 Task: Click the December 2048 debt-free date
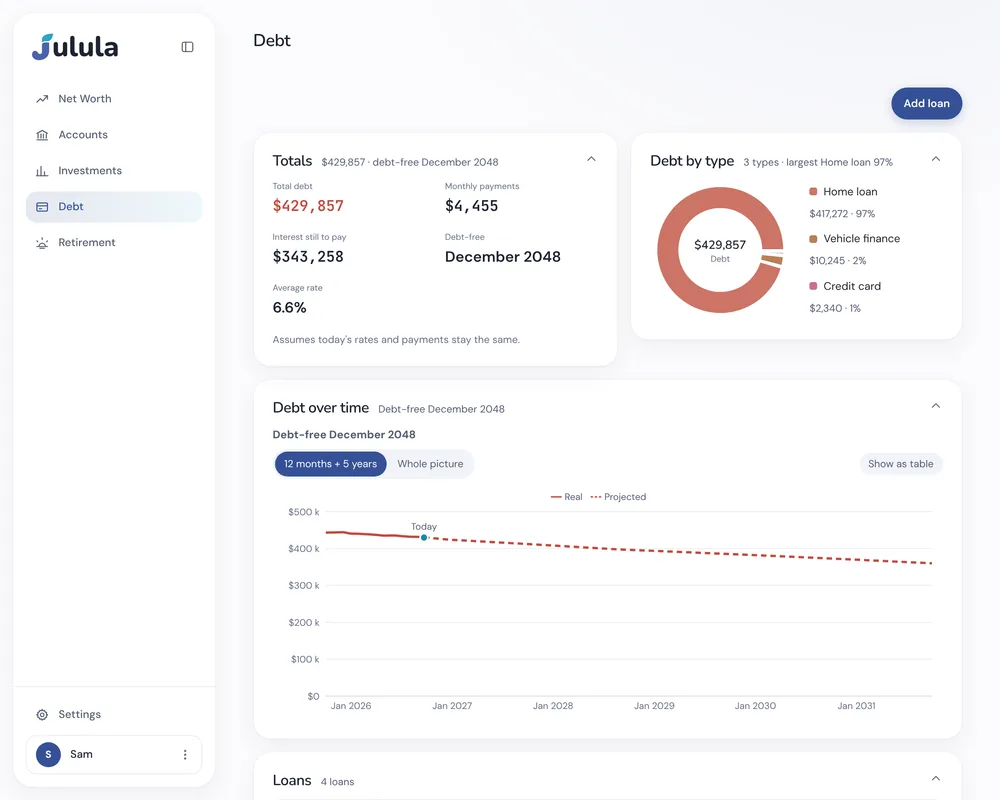(x=503, y=256)
